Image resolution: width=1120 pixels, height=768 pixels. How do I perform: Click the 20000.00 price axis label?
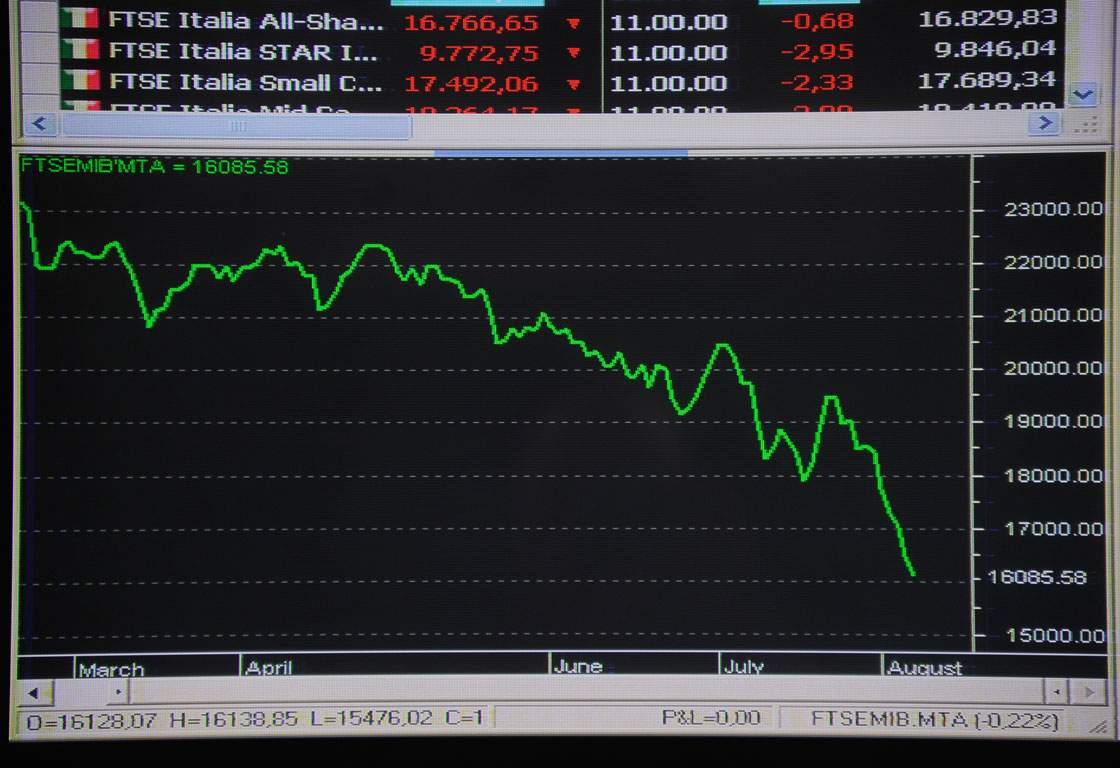tap(1054, 368)
